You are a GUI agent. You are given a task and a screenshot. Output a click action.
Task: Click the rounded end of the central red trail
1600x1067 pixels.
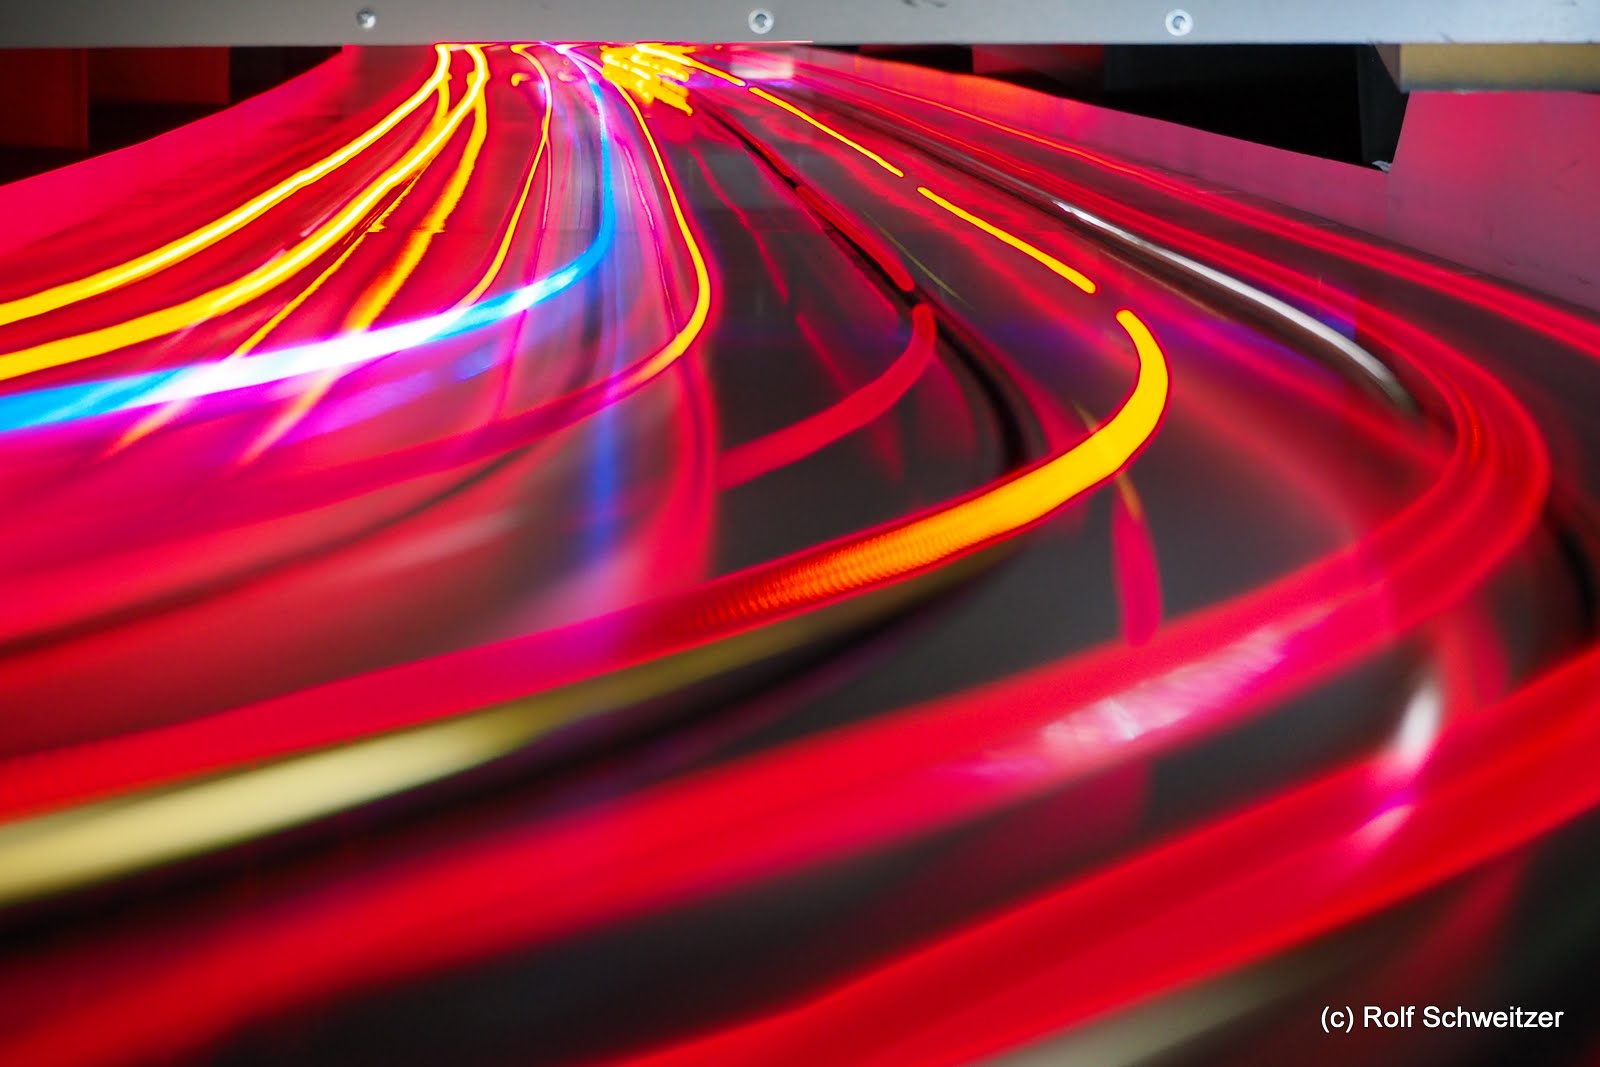922,318
